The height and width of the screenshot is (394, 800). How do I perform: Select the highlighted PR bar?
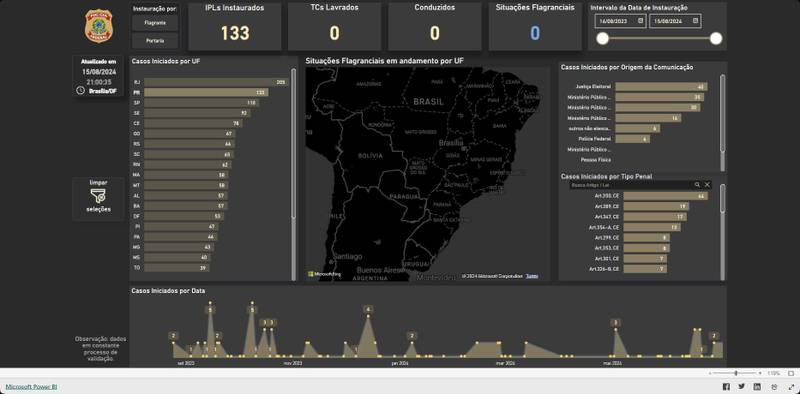click(206, 92)
